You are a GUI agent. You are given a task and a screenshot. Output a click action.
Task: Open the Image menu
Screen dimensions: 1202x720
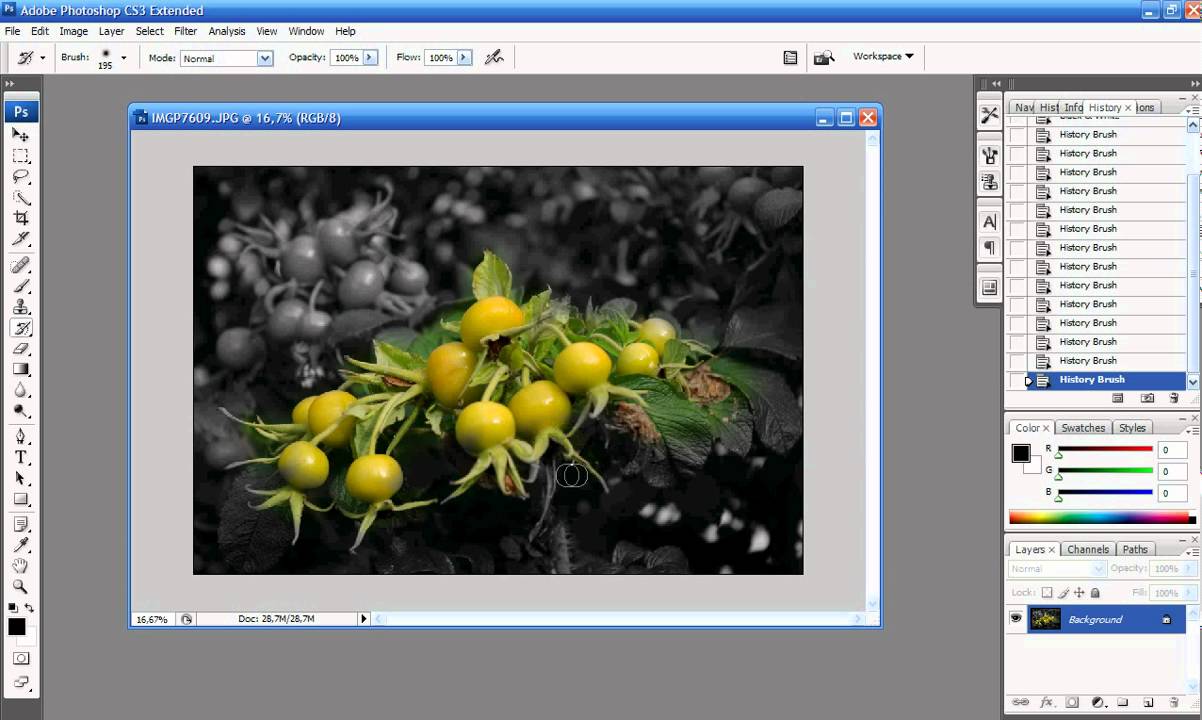click(x=73, y=31)
